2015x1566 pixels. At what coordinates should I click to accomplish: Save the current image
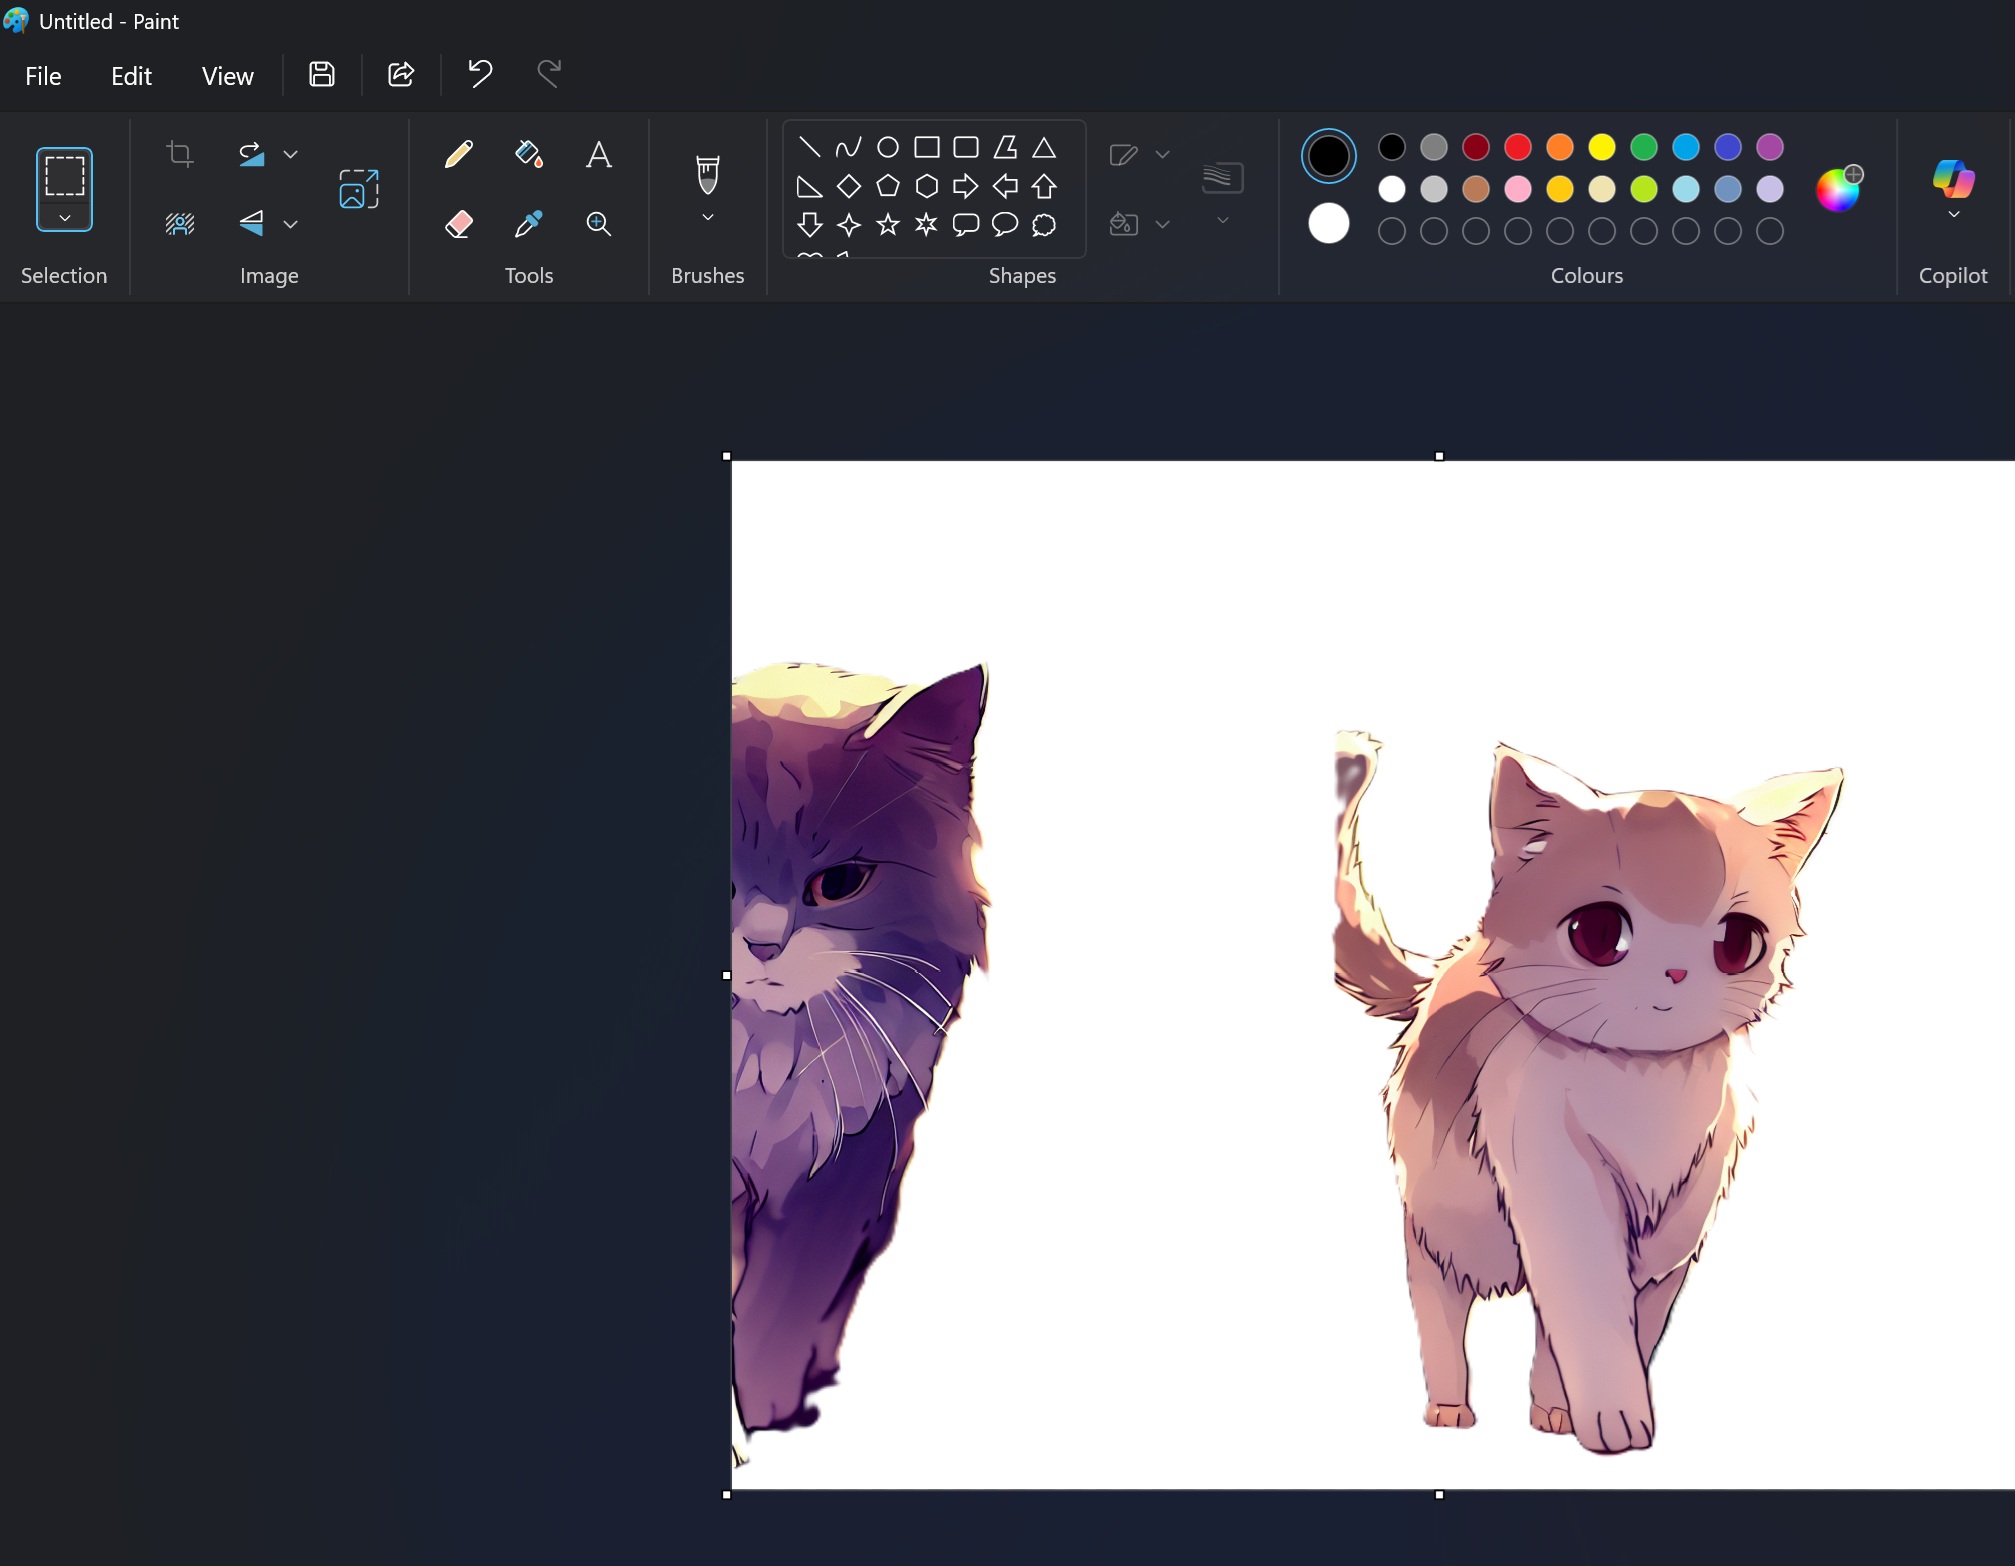point(320,73)
